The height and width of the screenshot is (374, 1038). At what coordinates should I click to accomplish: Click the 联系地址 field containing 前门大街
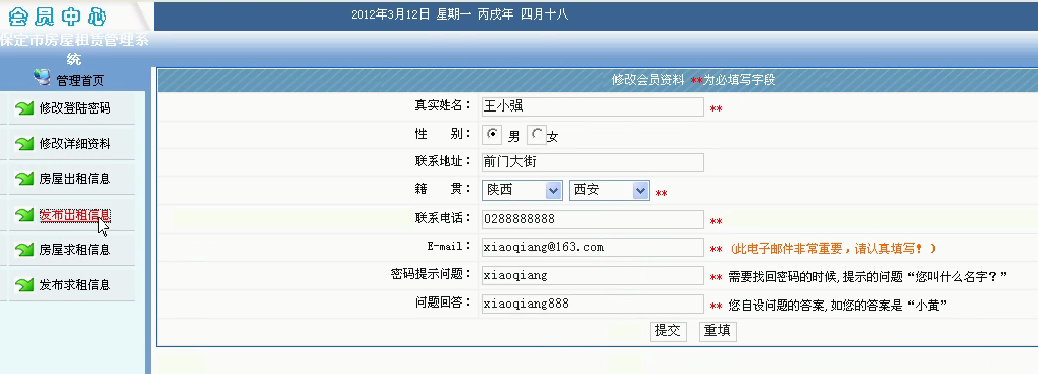click(x=592, y=162)
